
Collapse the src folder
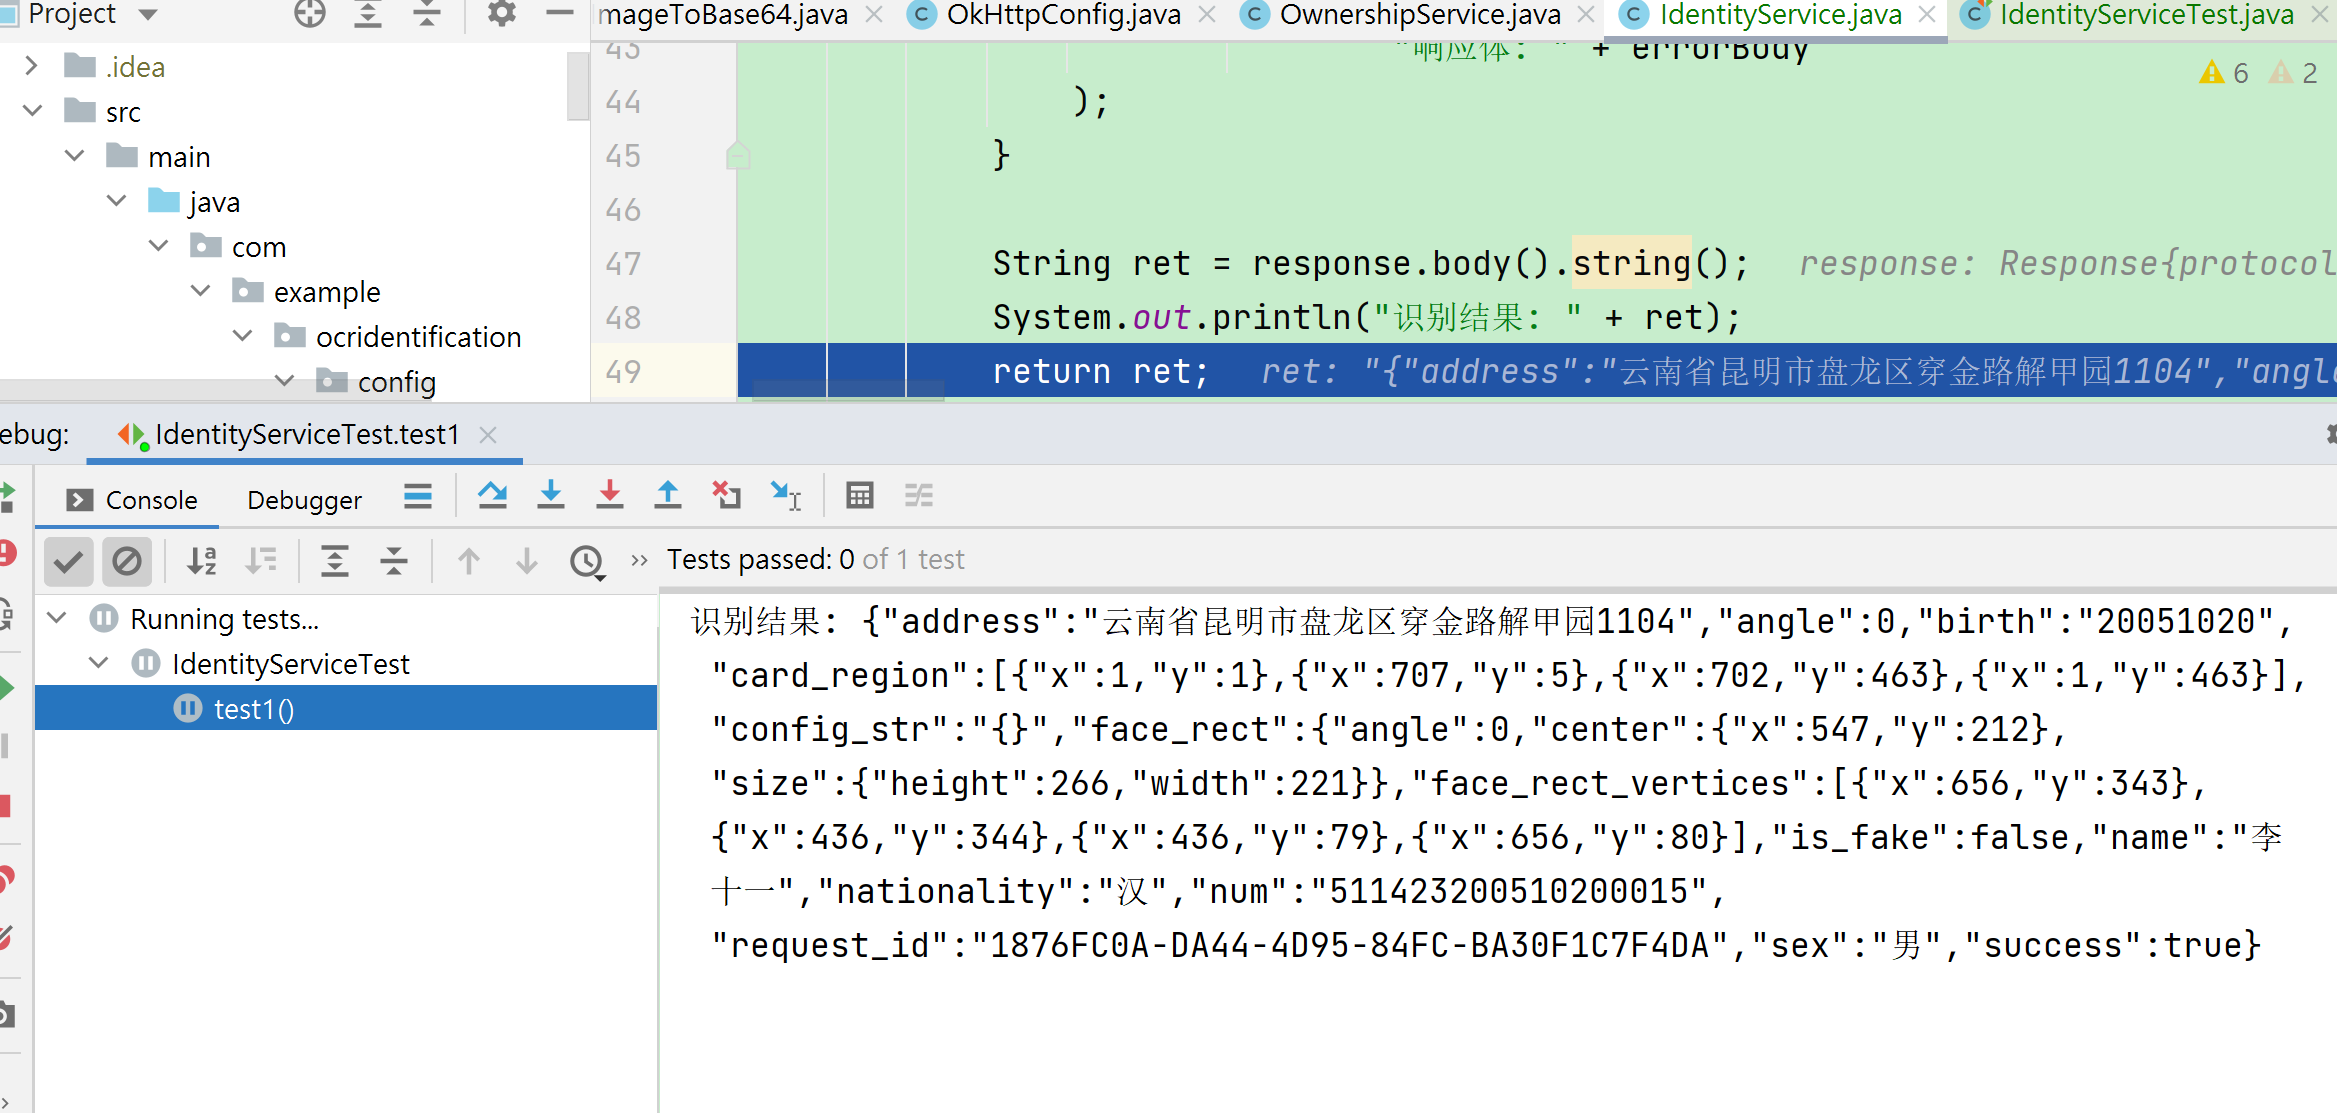(x=32, y=111)
